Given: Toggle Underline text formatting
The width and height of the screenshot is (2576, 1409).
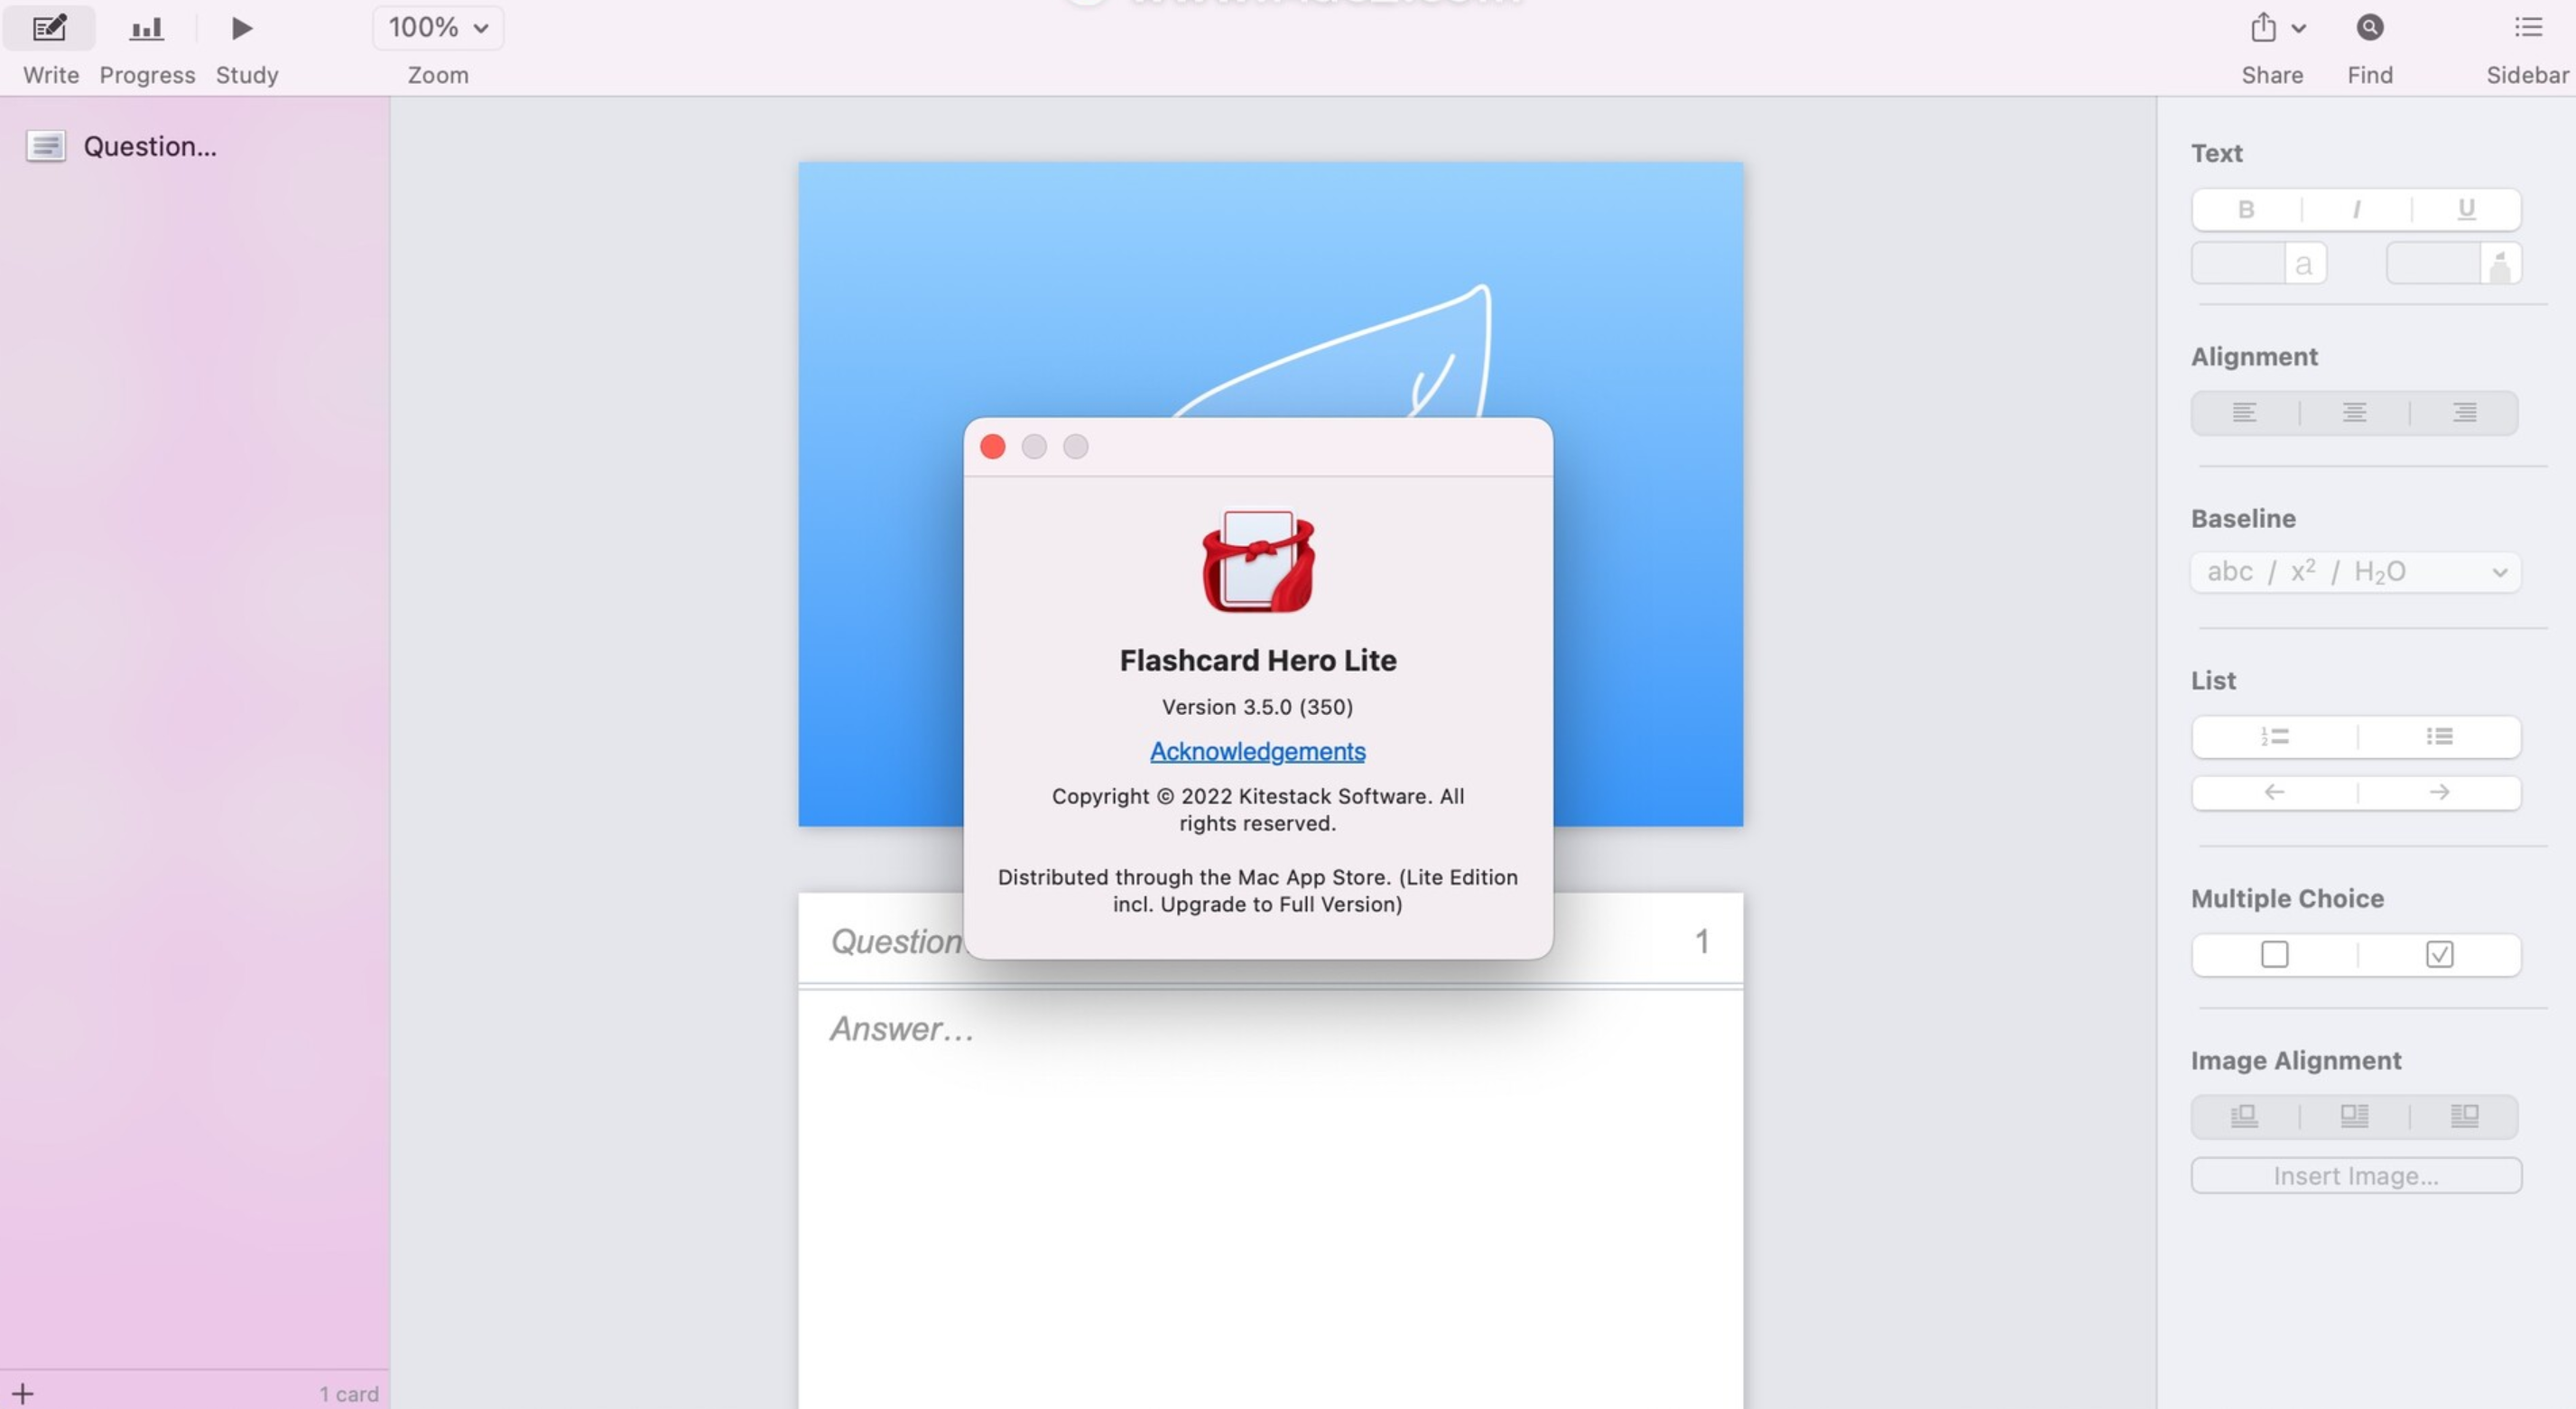Looking at the screenshot, I should point(2466,209).
